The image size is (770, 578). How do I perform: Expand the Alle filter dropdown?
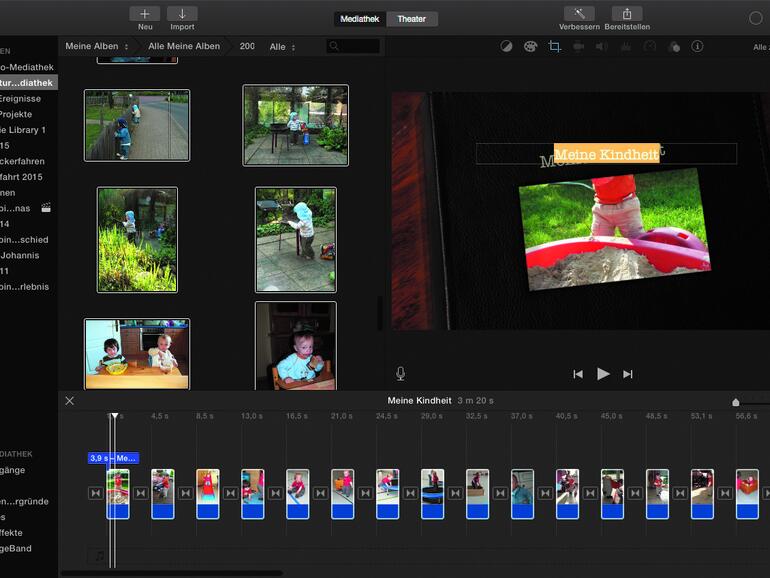pyautogui.click(x=282, y=46)
